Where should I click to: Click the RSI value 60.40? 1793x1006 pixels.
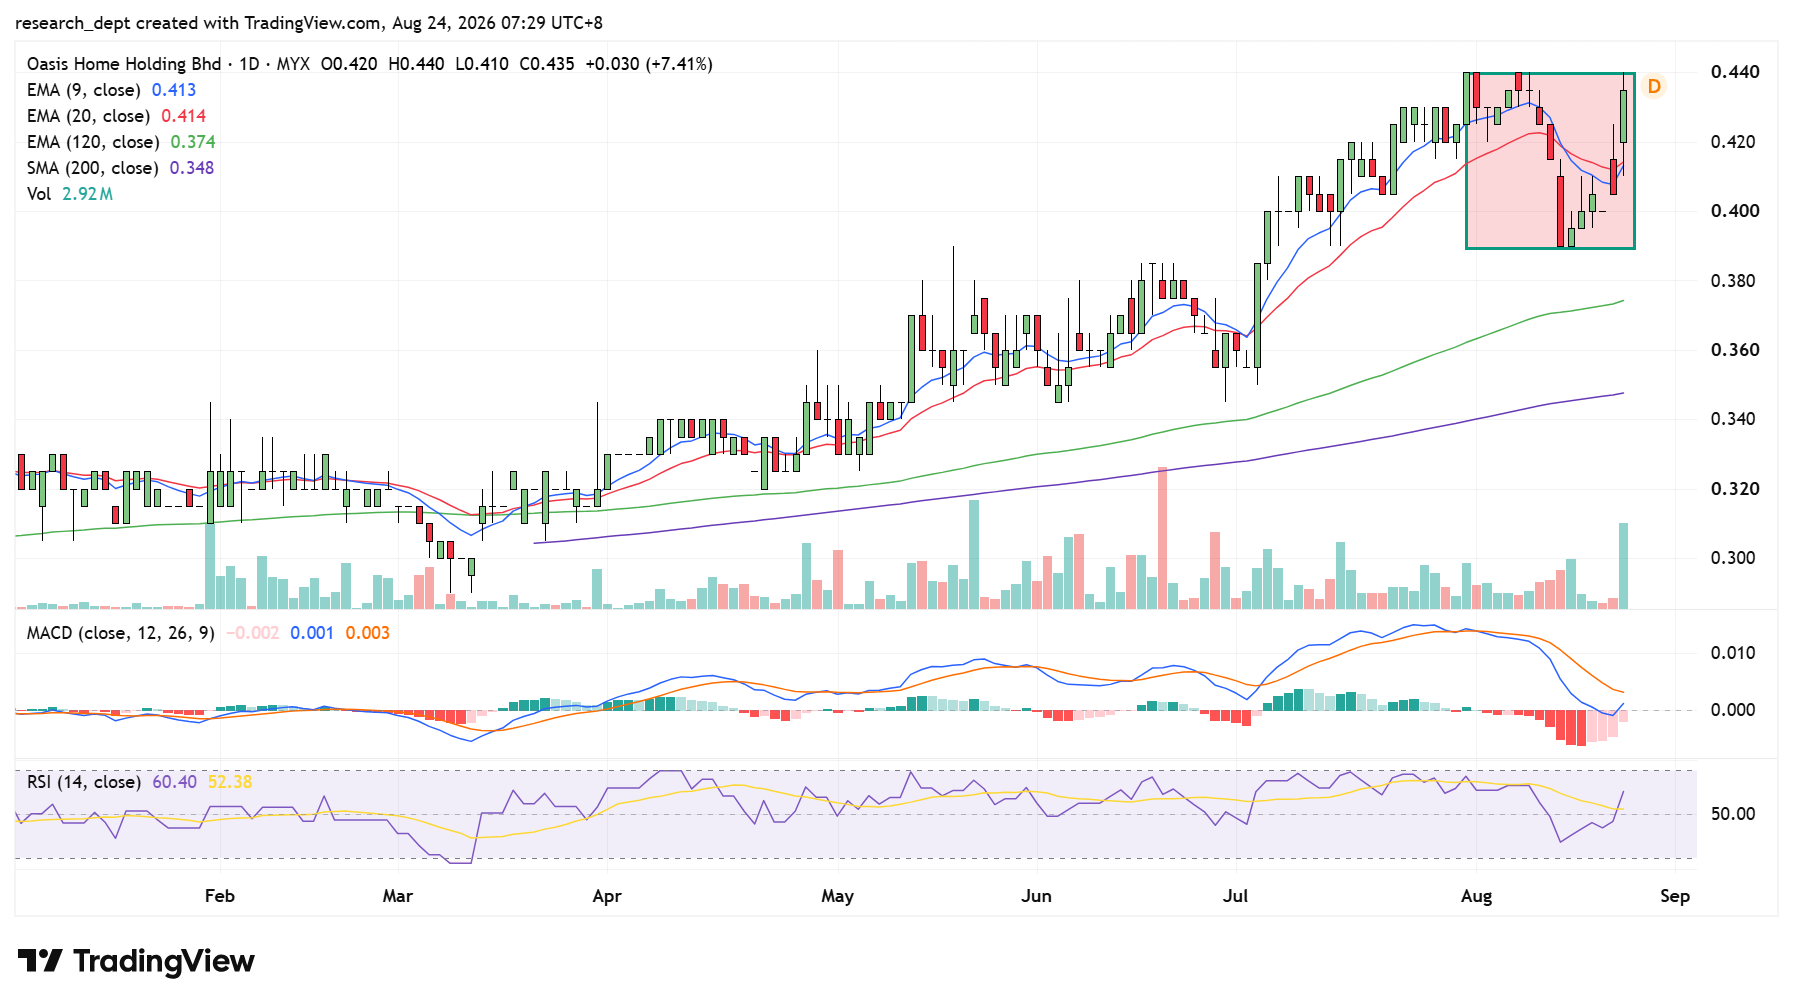[175, 782]
